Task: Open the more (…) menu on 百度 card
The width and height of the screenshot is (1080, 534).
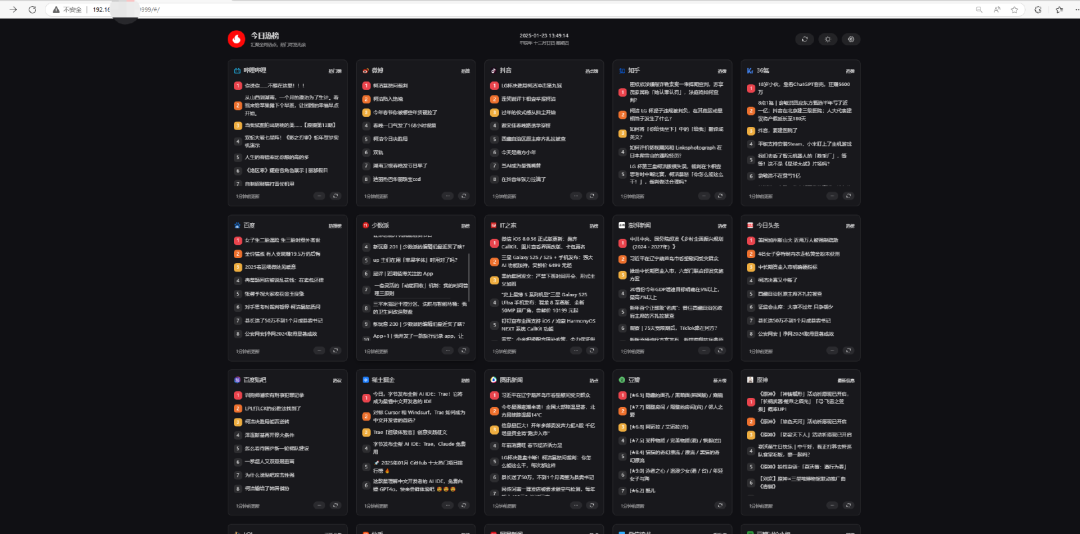Action: tap(320, 351)
